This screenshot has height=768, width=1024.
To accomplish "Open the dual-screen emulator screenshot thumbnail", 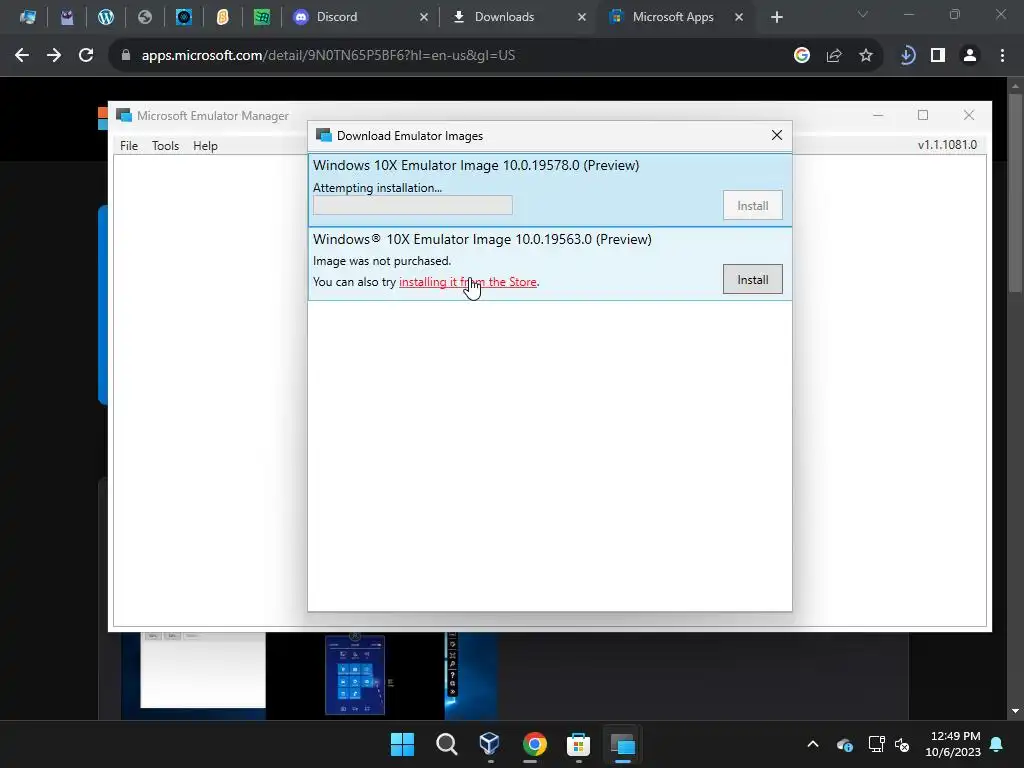I will (x=355, y=675).
